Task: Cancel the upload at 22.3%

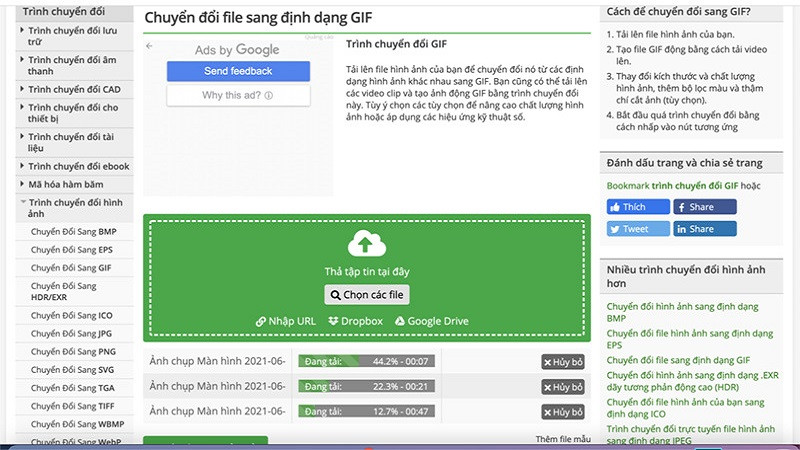Action: 563,387
